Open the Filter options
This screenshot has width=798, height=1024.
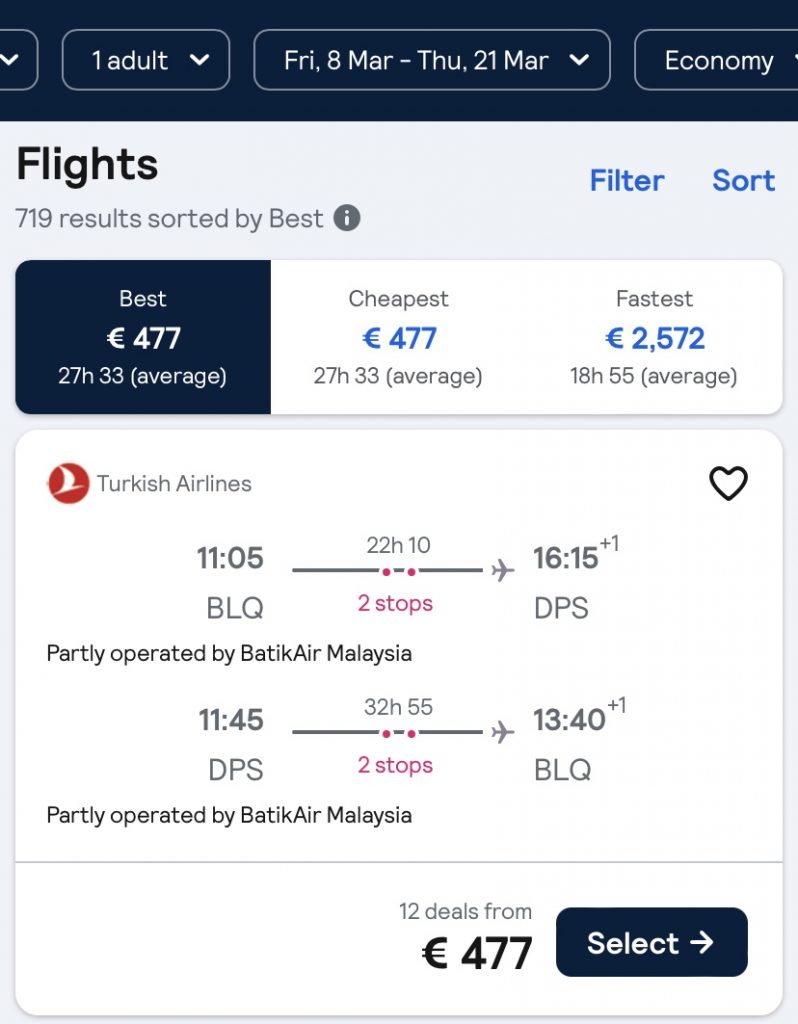[x=627, y=181]
